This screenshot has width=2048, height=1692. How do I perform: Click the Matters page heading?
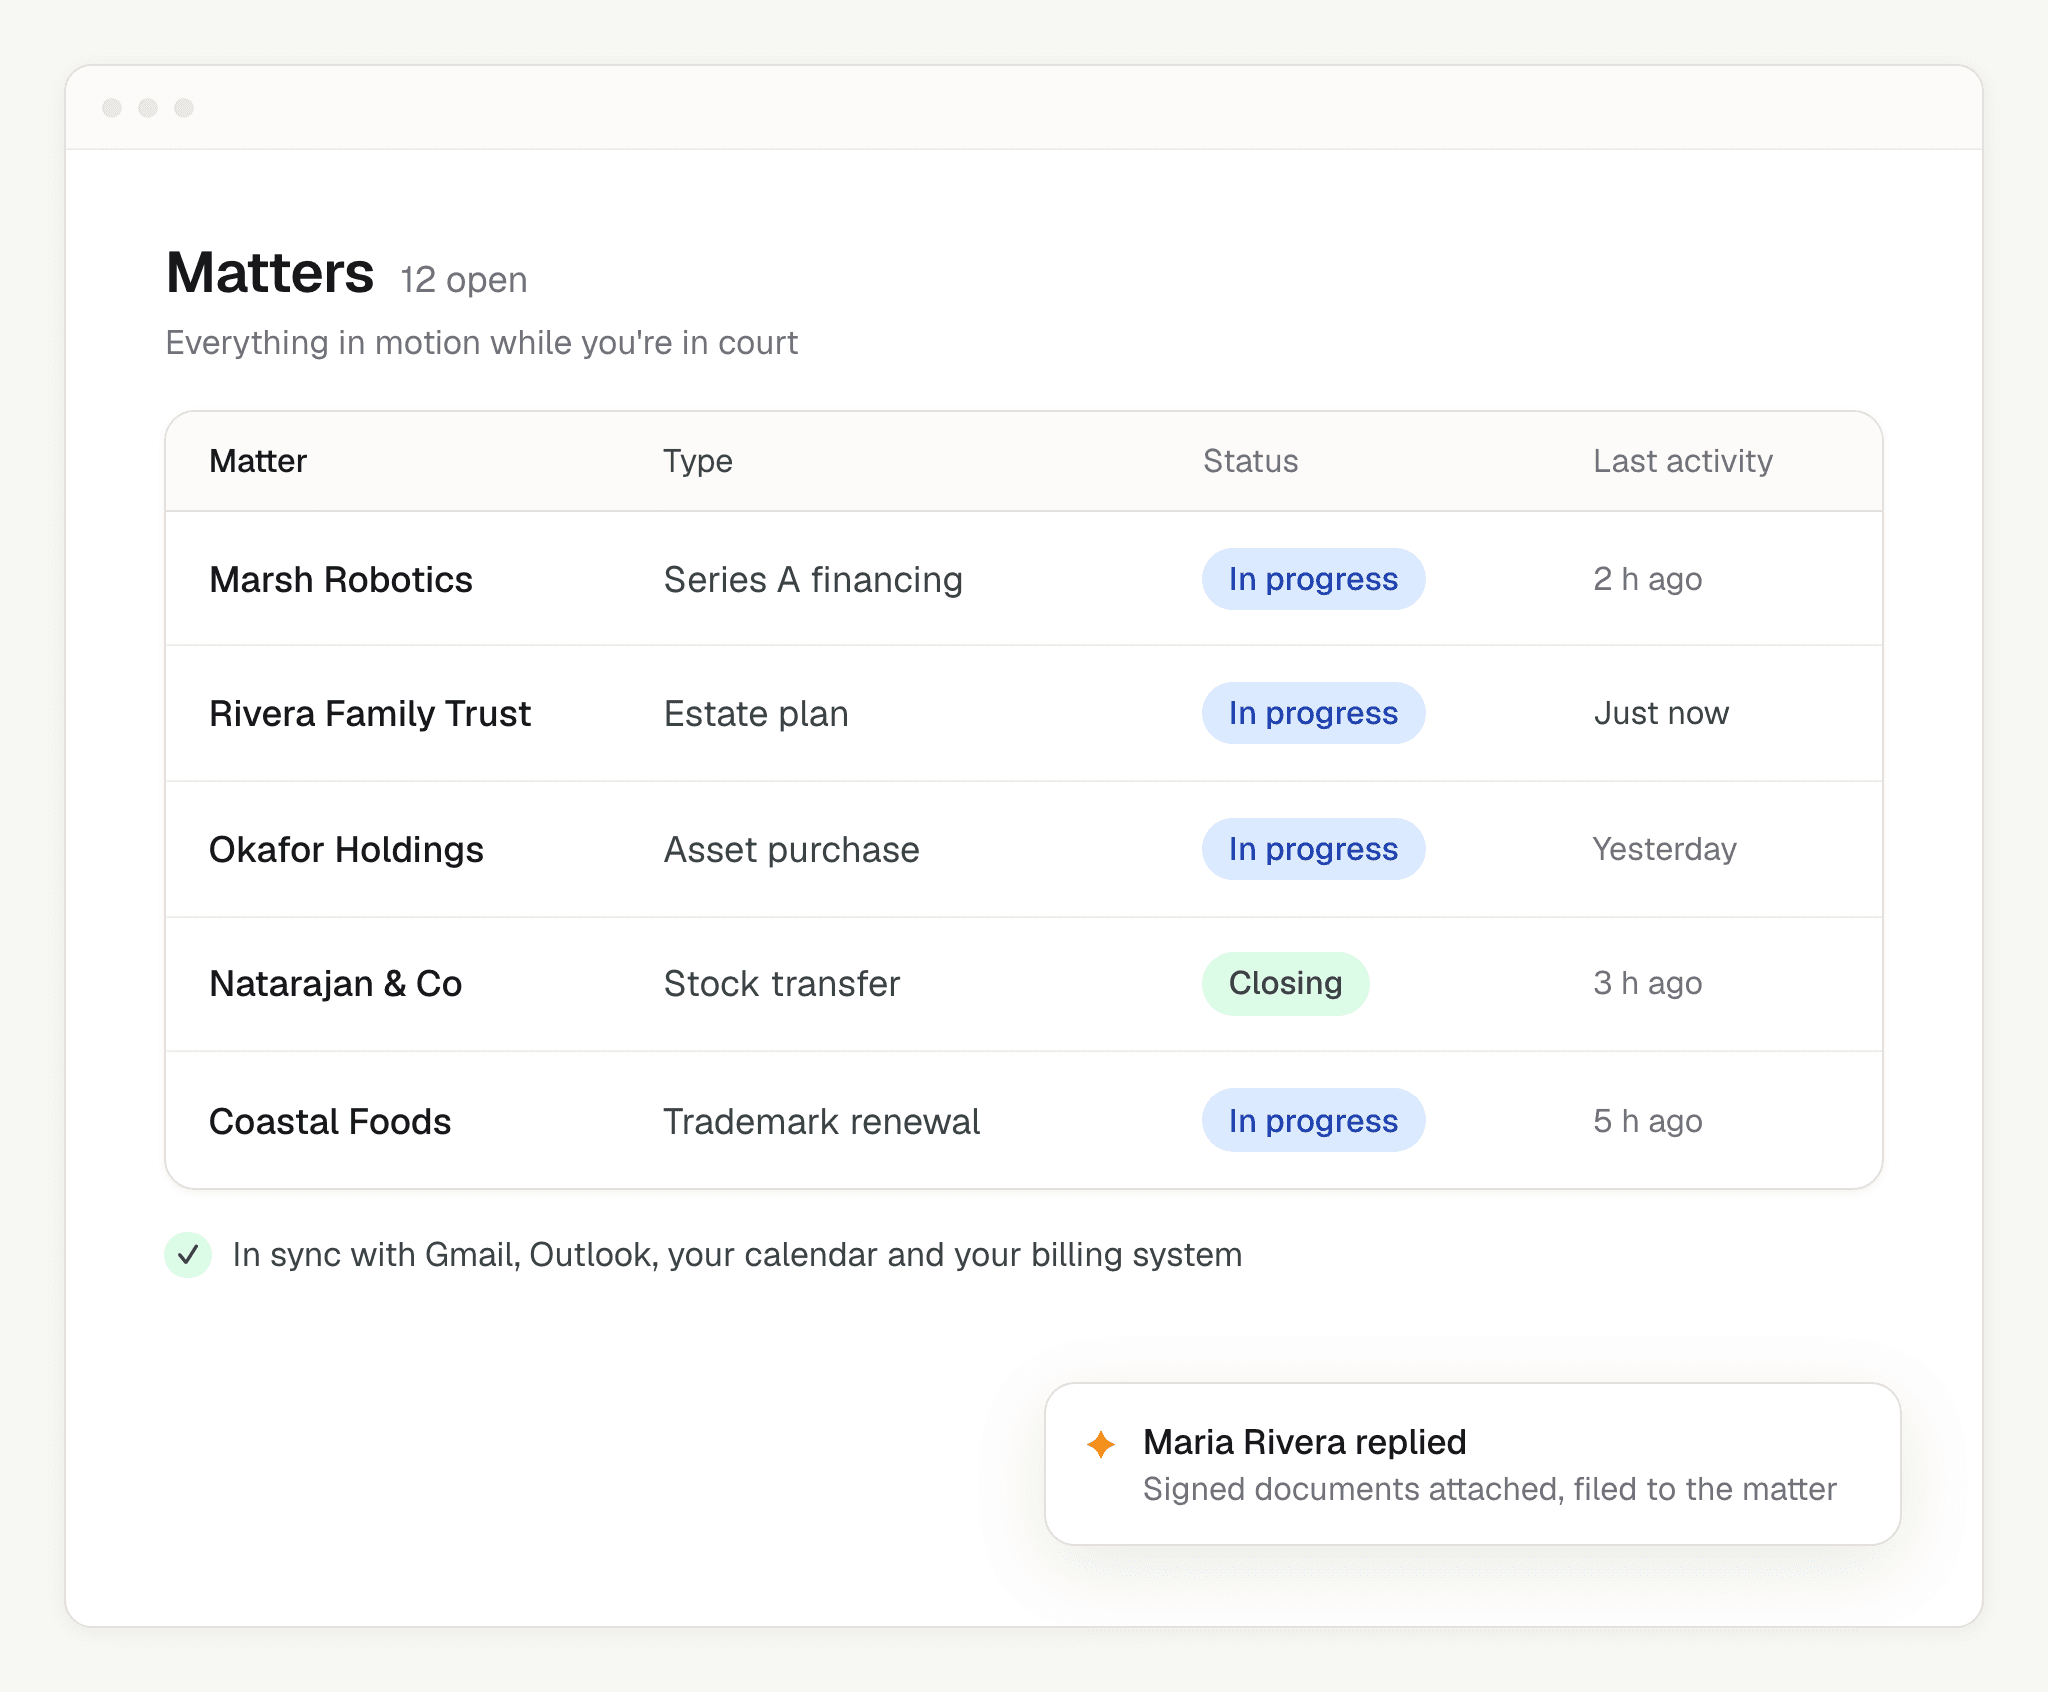270,273
